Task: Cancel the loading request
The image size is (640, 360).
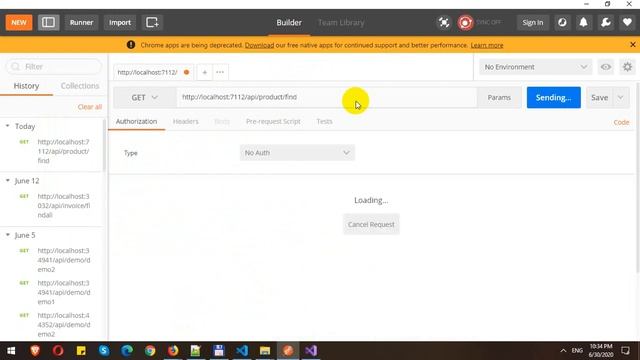Action: pyautogui.click(x=371, y=224)
